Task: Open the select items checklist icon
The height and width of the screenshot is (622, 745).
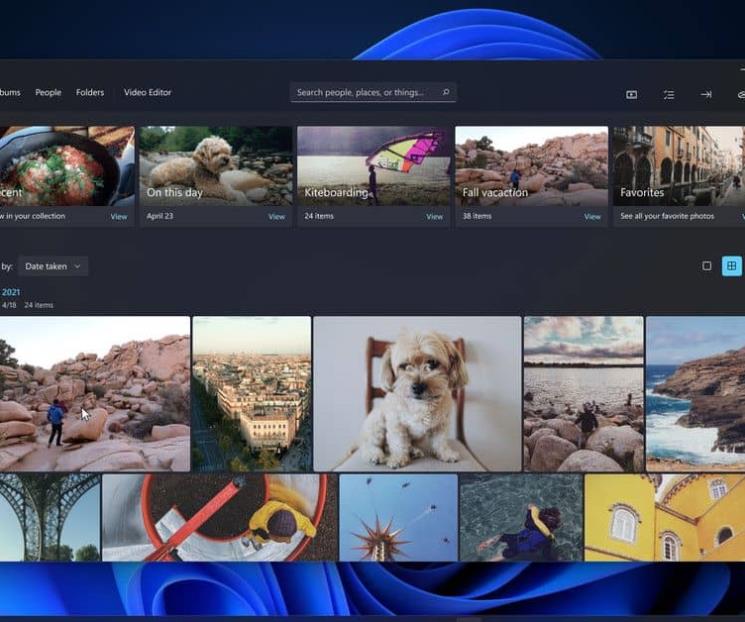Action: click(669, 95)
